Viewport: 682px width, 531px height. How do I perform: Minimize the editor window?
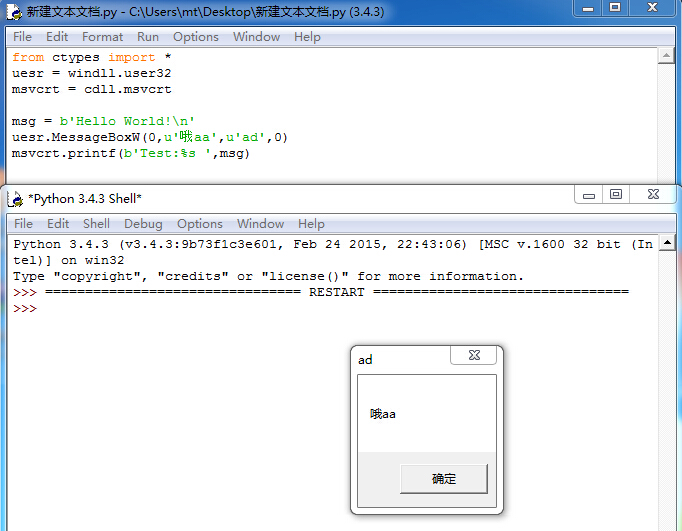(587, 8)
